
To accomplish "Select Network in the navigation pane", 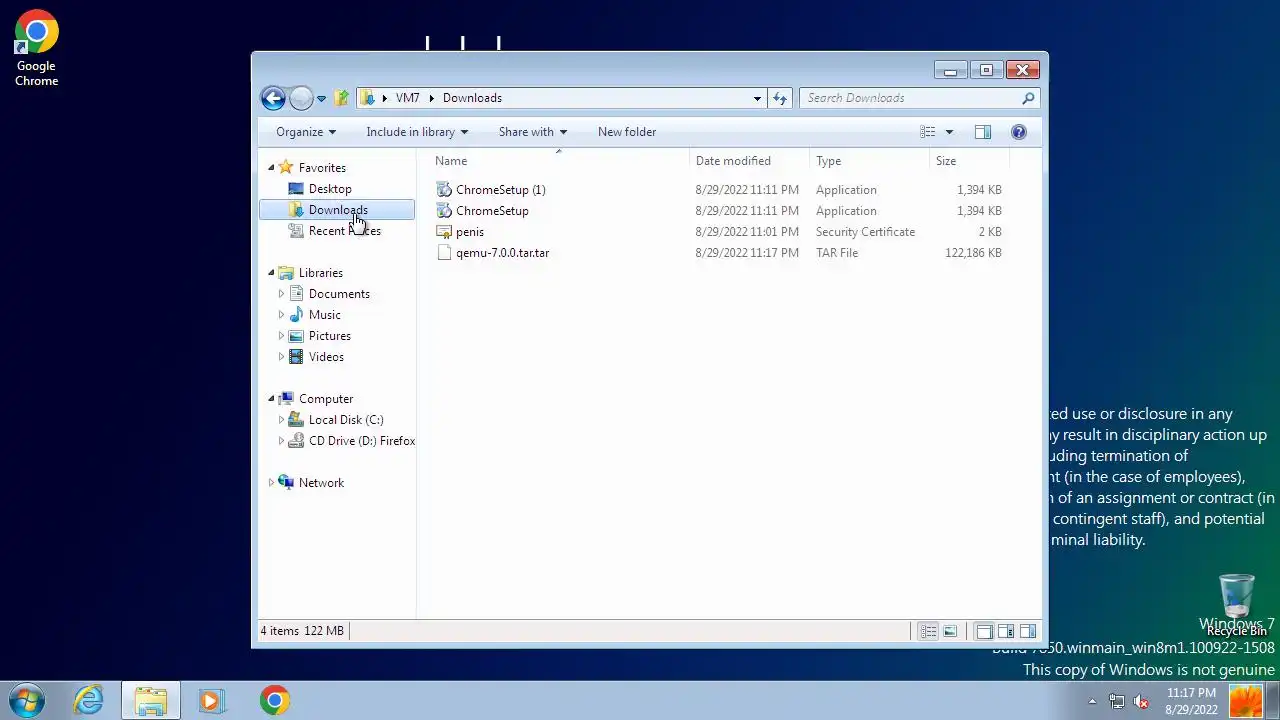I will 321,483.
